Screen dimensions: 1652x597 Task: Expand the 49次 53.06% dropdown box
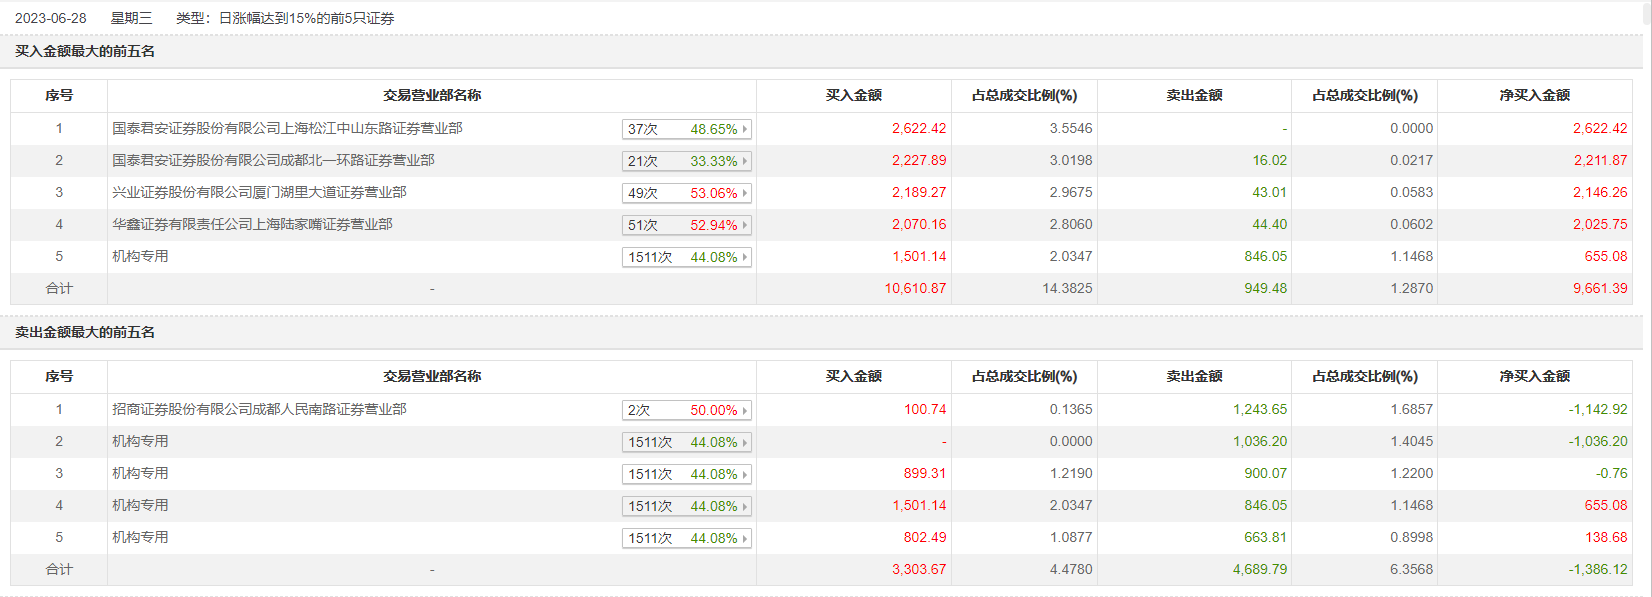tap(686, 193)
